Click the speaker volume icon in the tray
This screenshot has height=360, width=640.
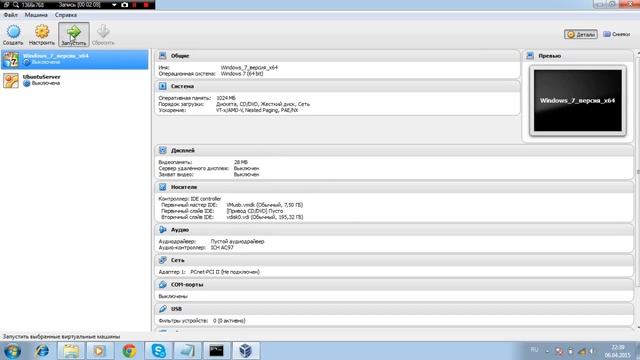[x=591, y=351]
